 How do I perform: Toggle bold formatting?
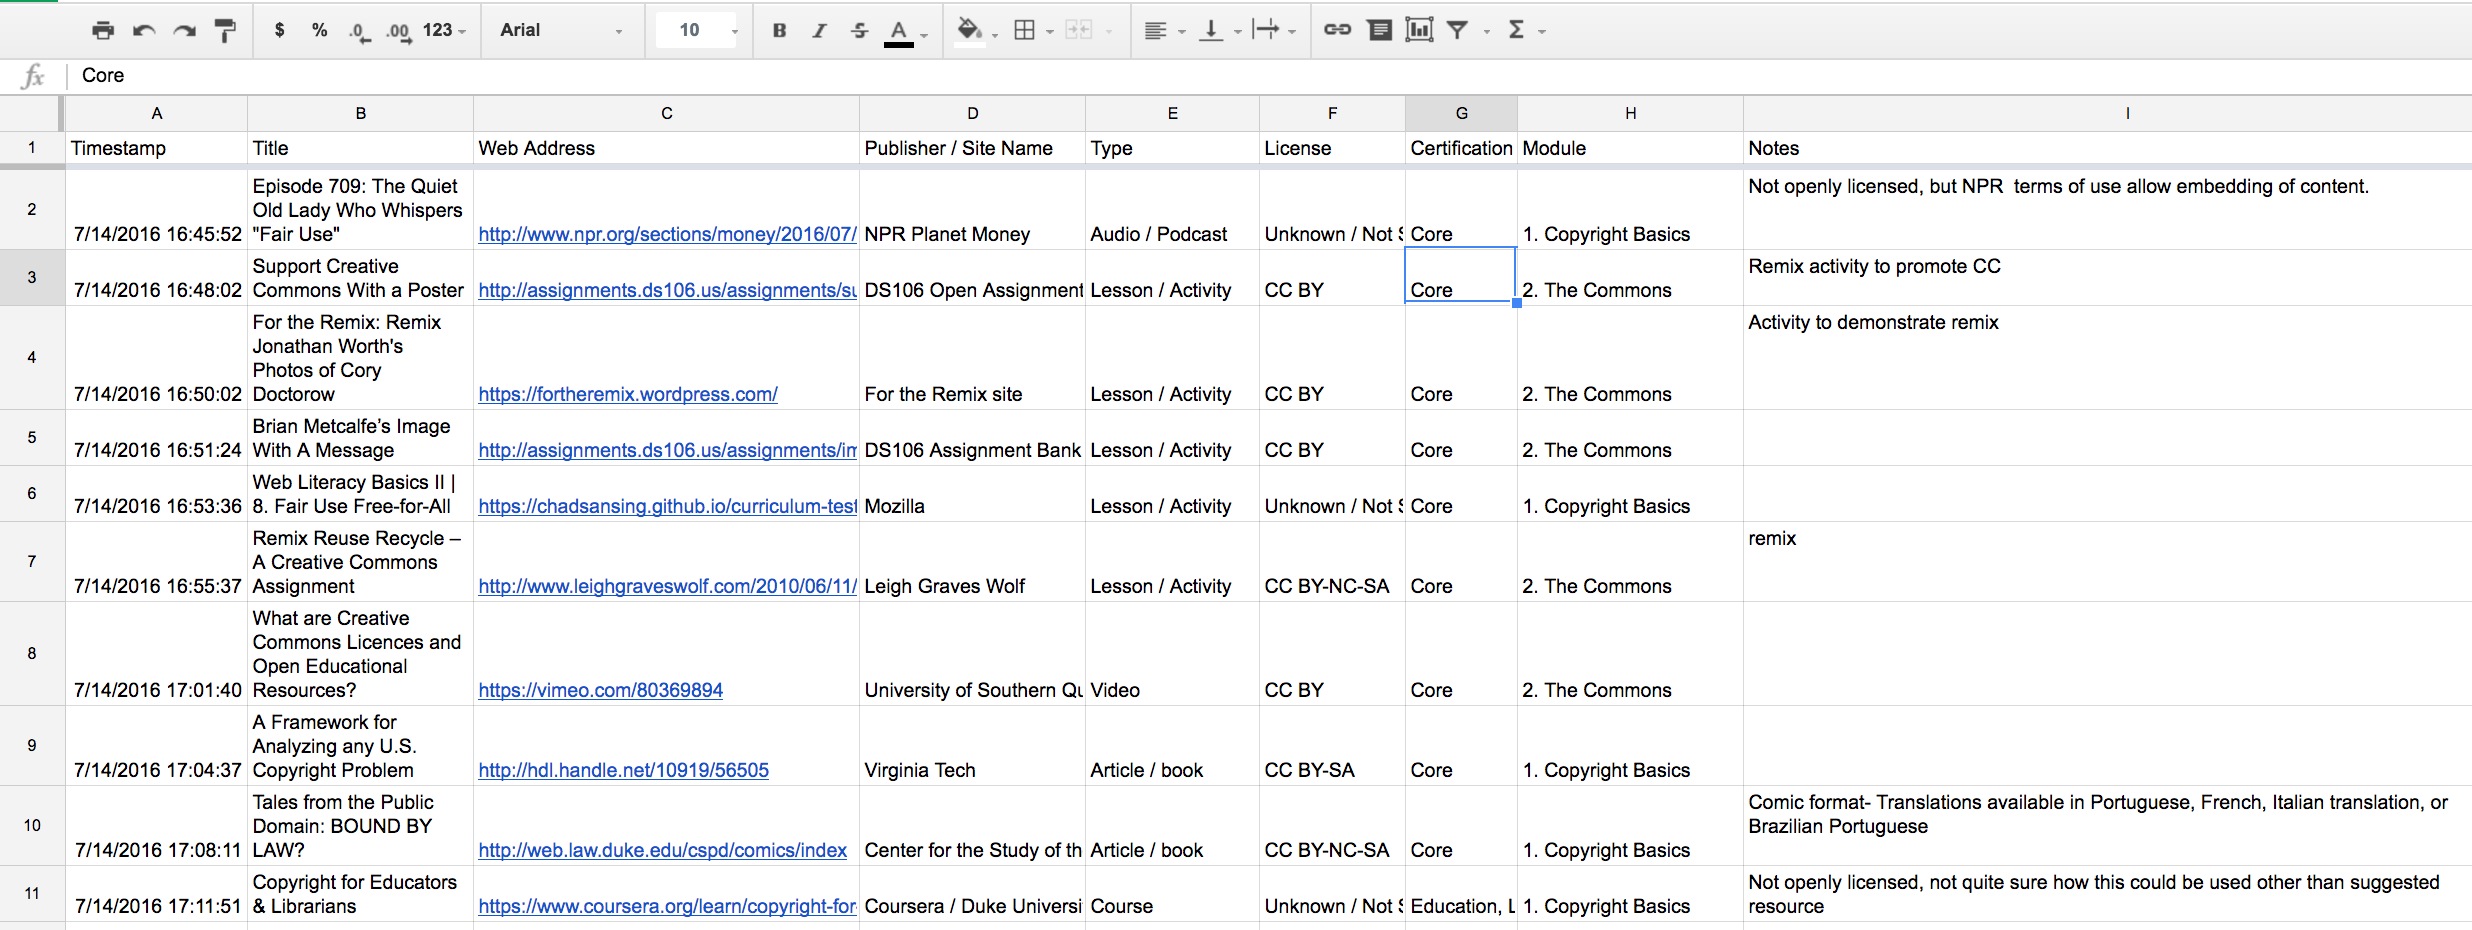tap(779, 31)
